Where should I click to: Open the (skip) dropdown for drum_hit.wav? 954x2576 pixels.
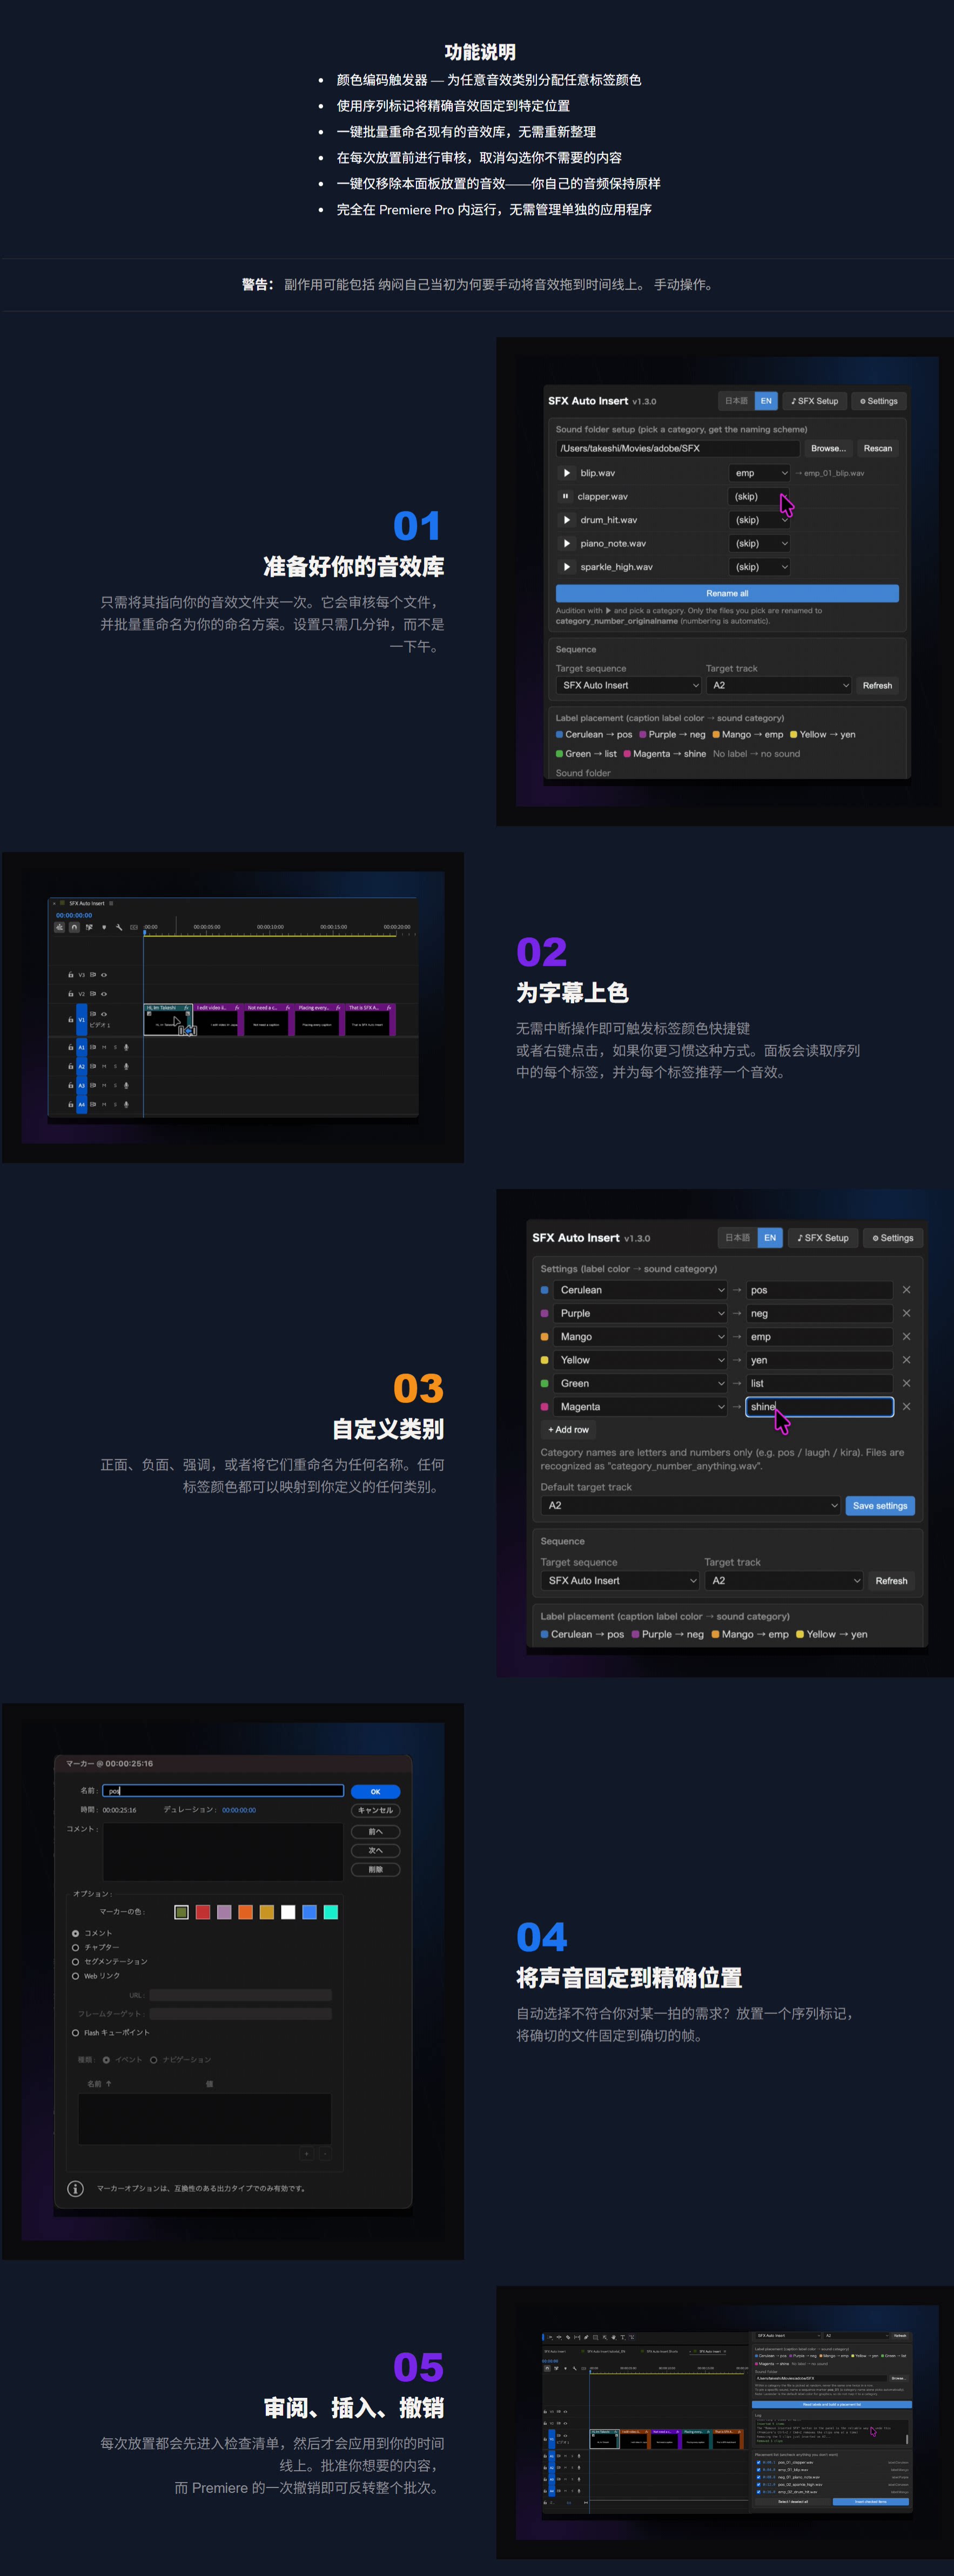tap(760, 520)
